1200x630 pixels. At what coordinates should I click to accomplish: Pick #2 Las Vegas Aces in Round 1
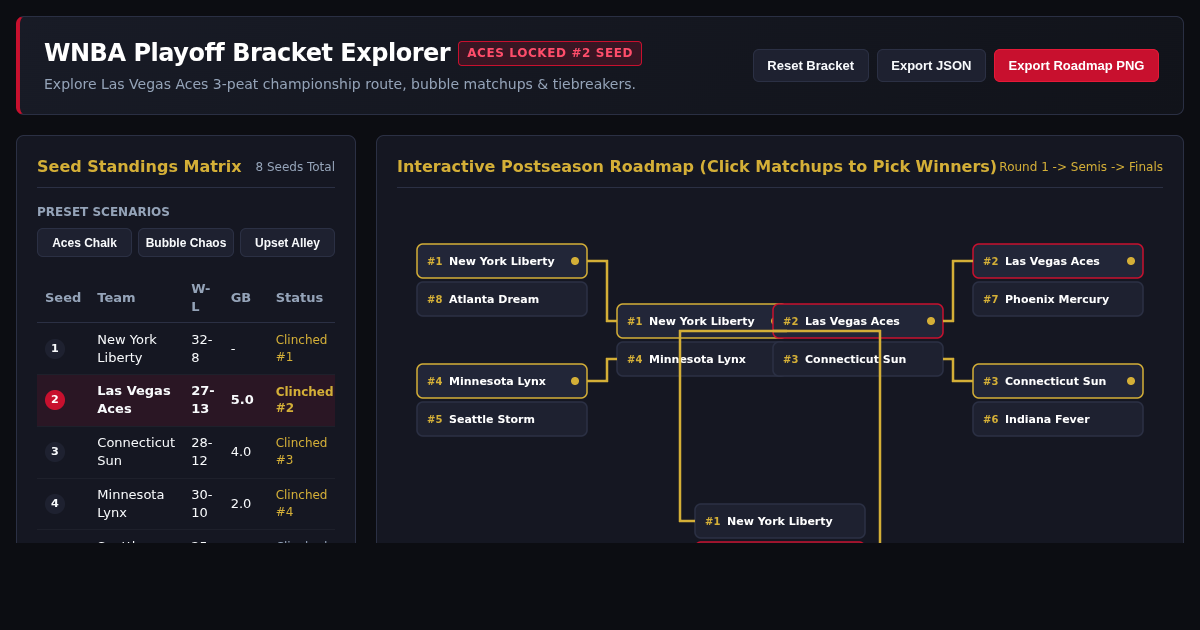pyautogui.click(x=1058, y=261)
